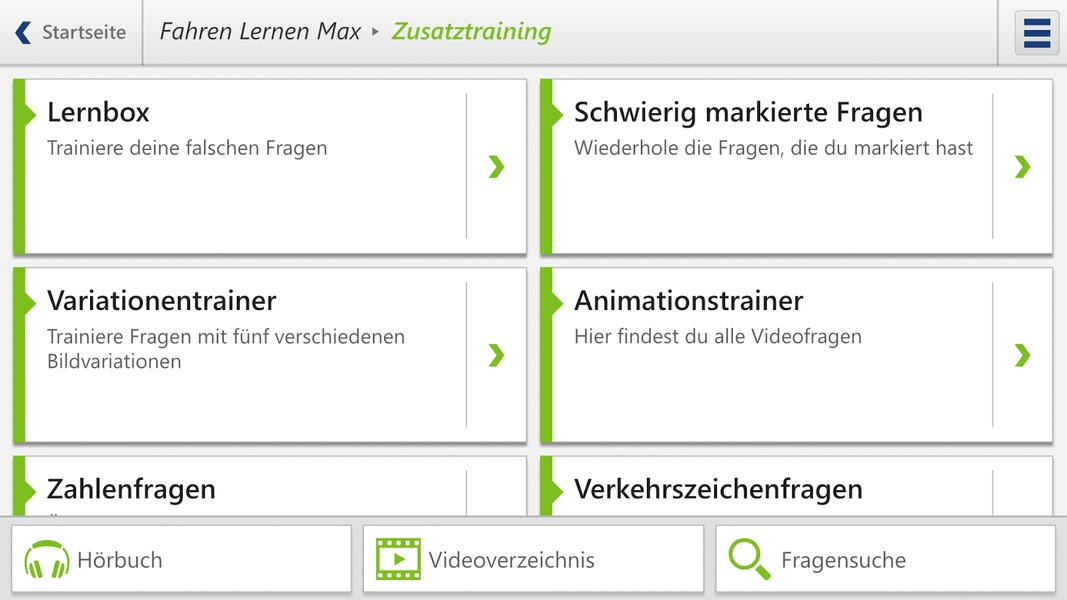This screenshot has width=1067, height=600.
Task: Select Fahren Lernen Max breadcrumb
Action: (x=260, y=31)
